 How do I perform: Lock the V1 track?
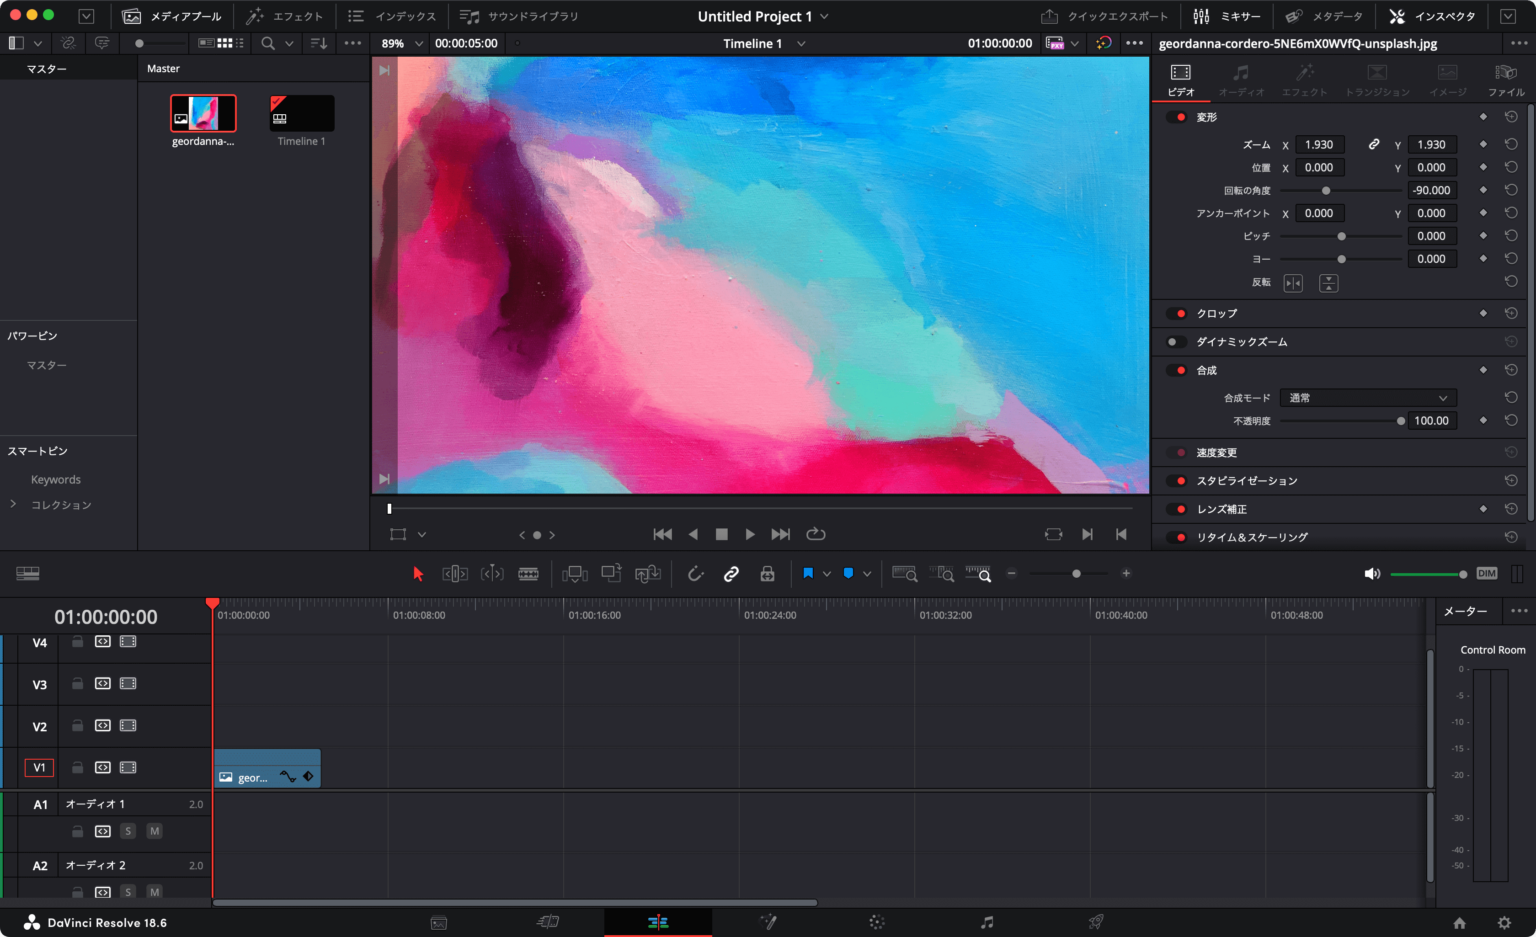tap(77, 767)
